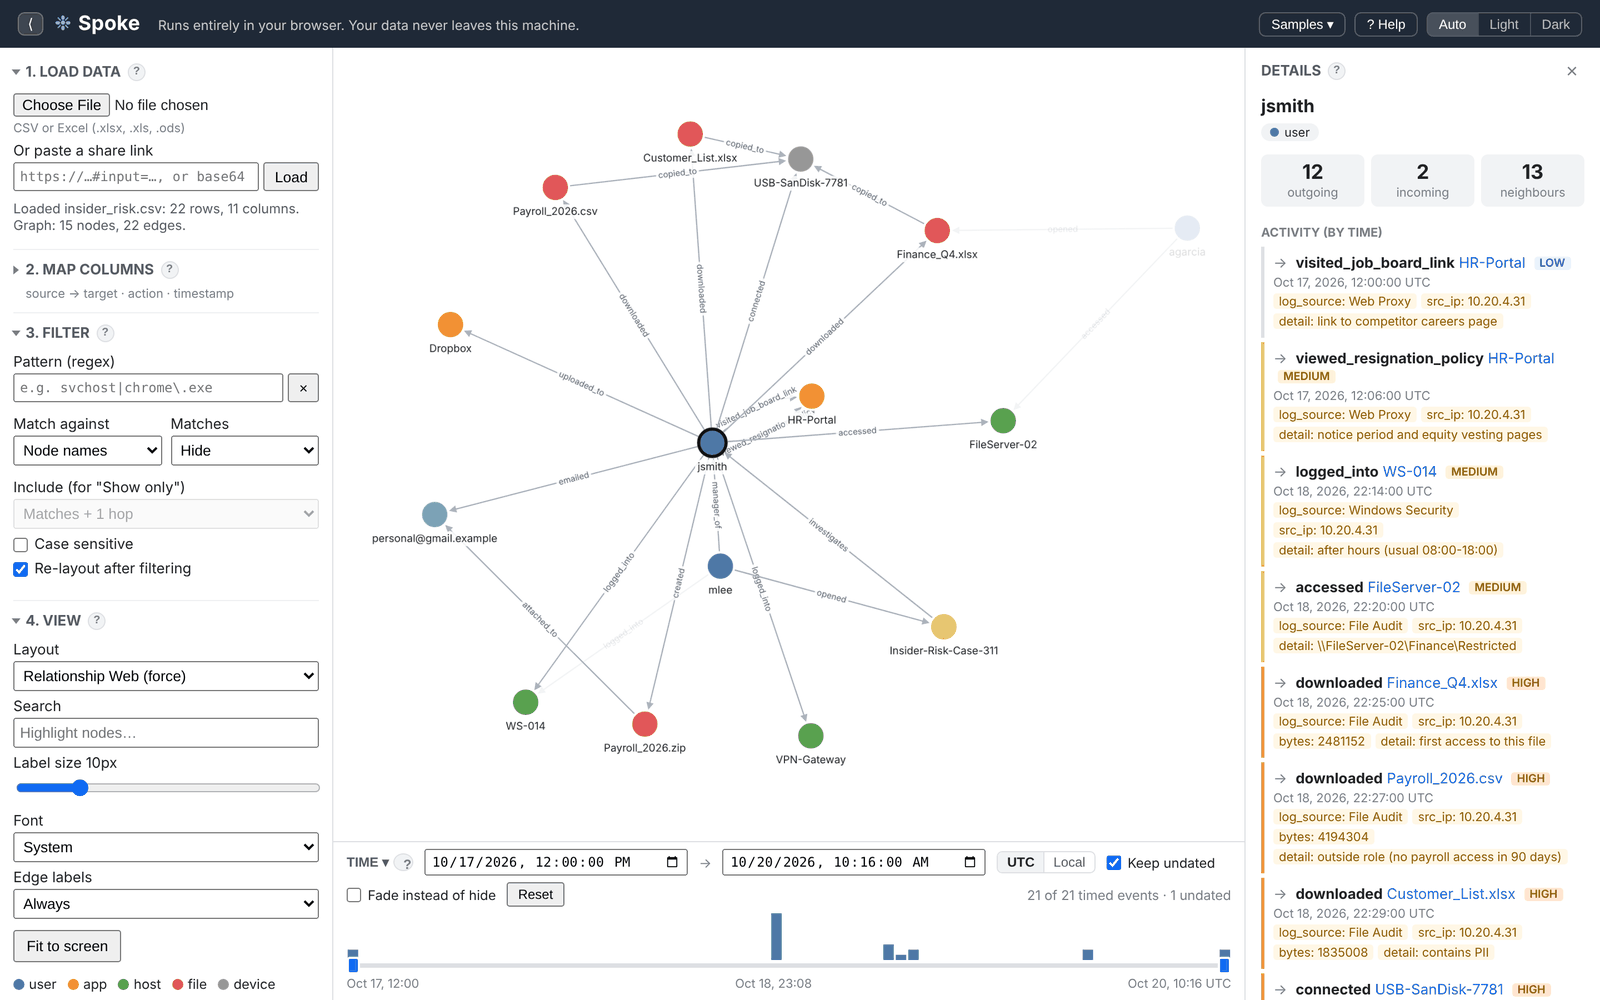Expand the 2. Map Columns section
The image size is (1600, 1000).
[x=89, y=269]
